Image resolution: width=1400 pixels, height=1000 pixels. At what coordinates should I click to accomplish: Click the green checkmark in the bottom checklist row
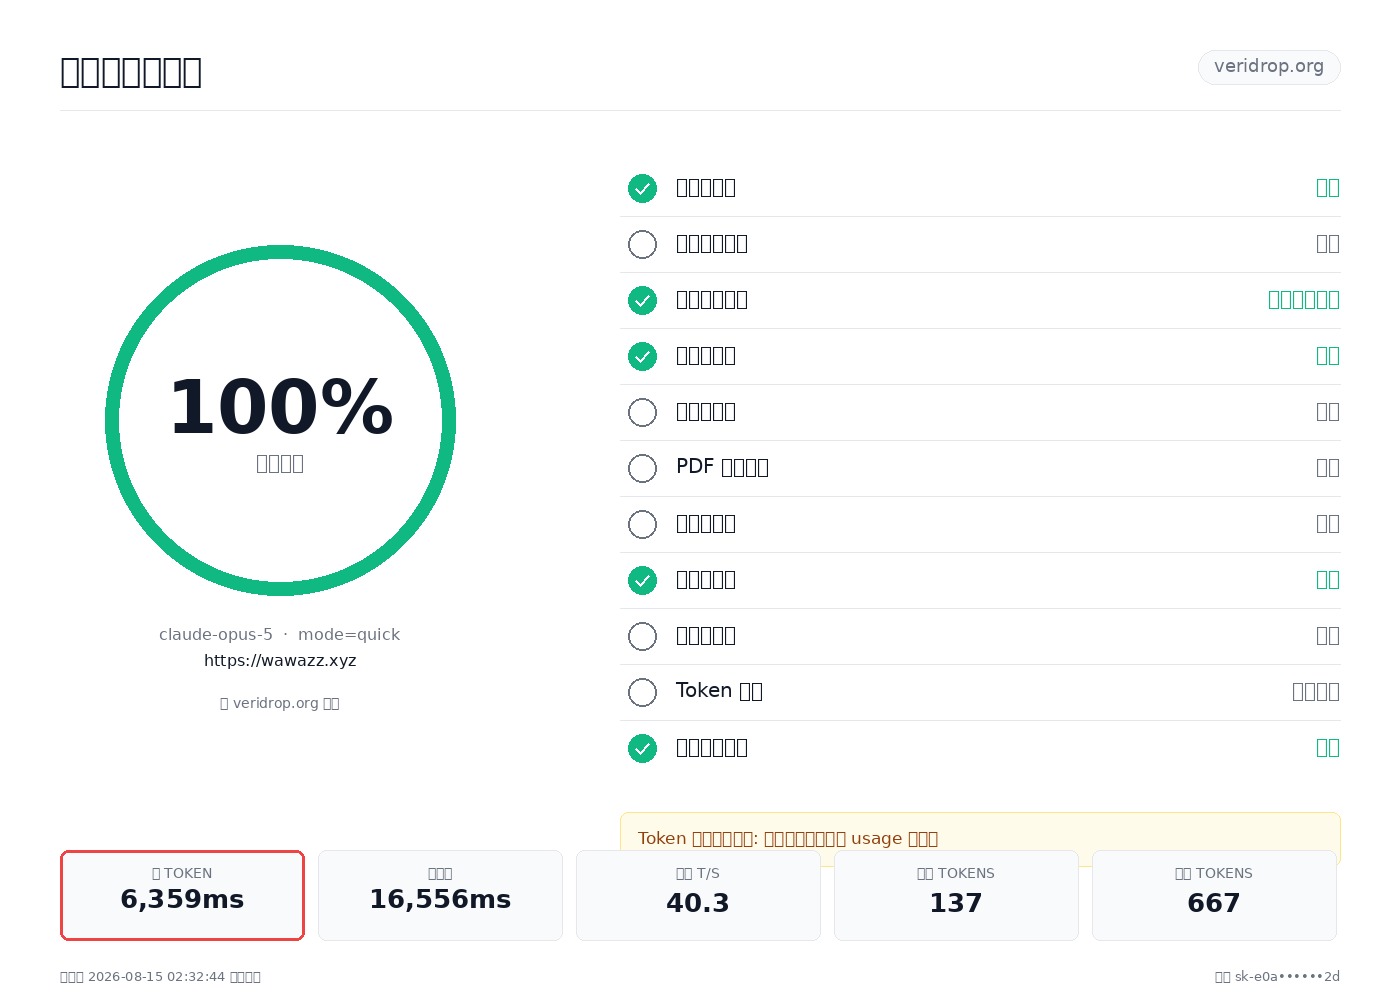pyautogui.click(x=642, y=748)
